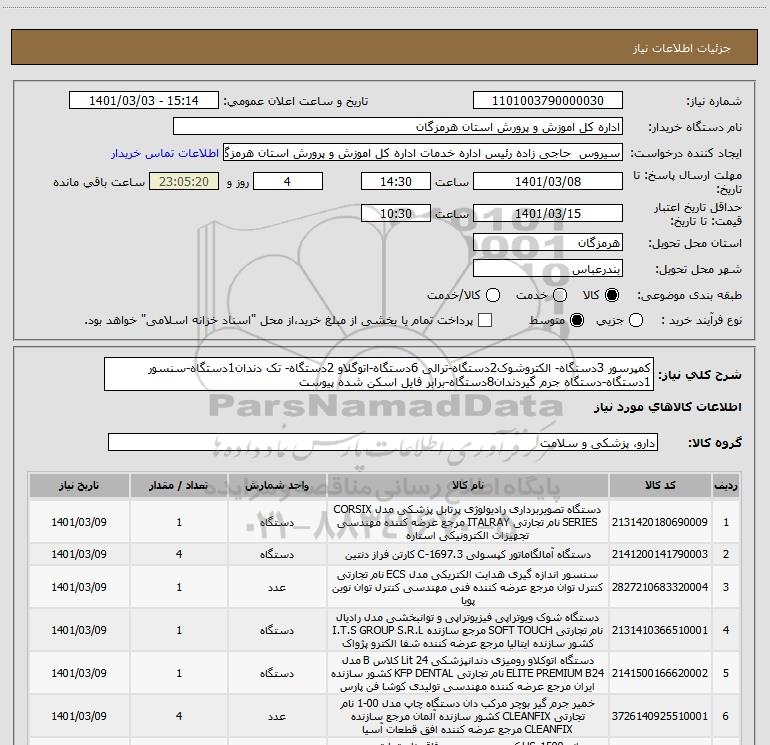The height and width of the screenshot is (745, 770).
Task: Click the تعداد / مقدار column header
Action: (179, 486)
